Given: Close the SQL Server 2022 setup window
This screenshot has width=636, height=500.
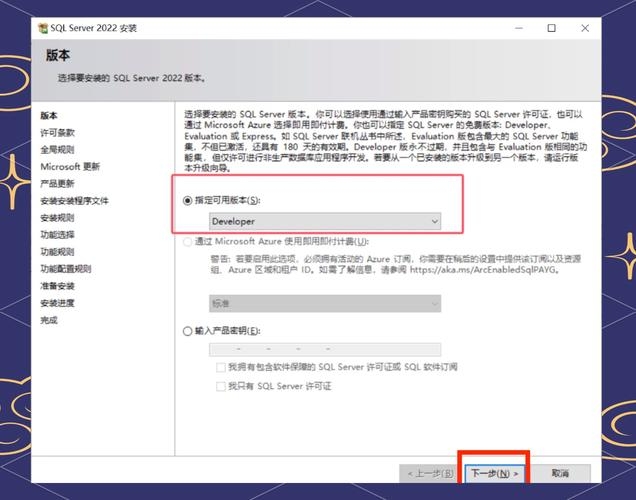Looking at the screenshot, I should pyautogui.click(x=585, y=28).
